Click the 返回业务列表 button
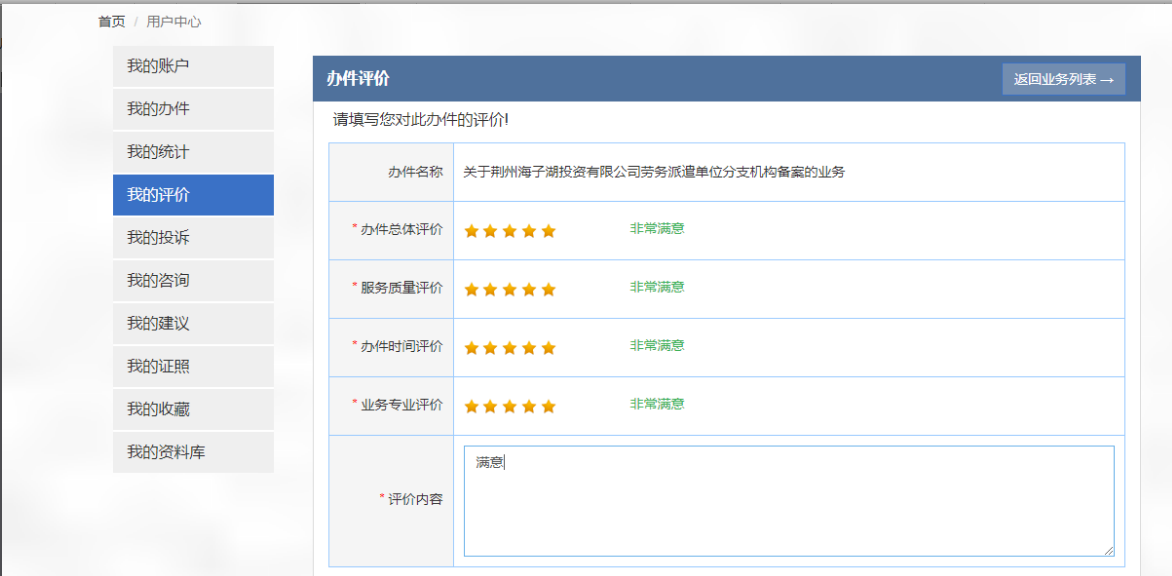The height and width of the screenshot is (576, 1172). click(1063, 80)
